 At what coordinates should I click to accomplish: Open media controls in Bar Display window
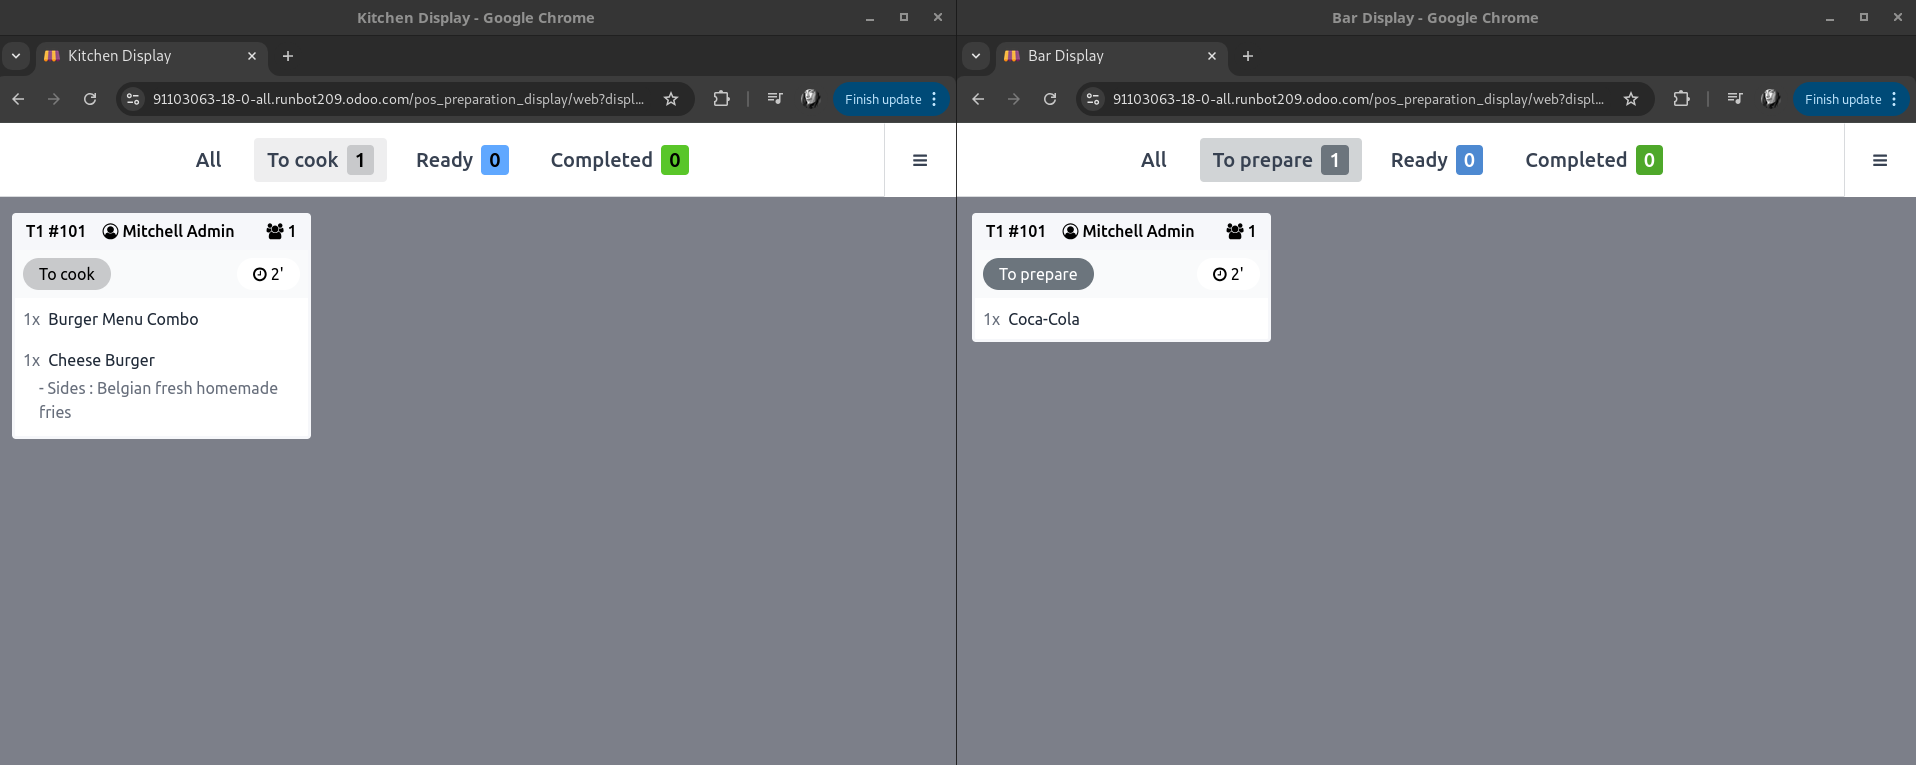[1735, 99]
